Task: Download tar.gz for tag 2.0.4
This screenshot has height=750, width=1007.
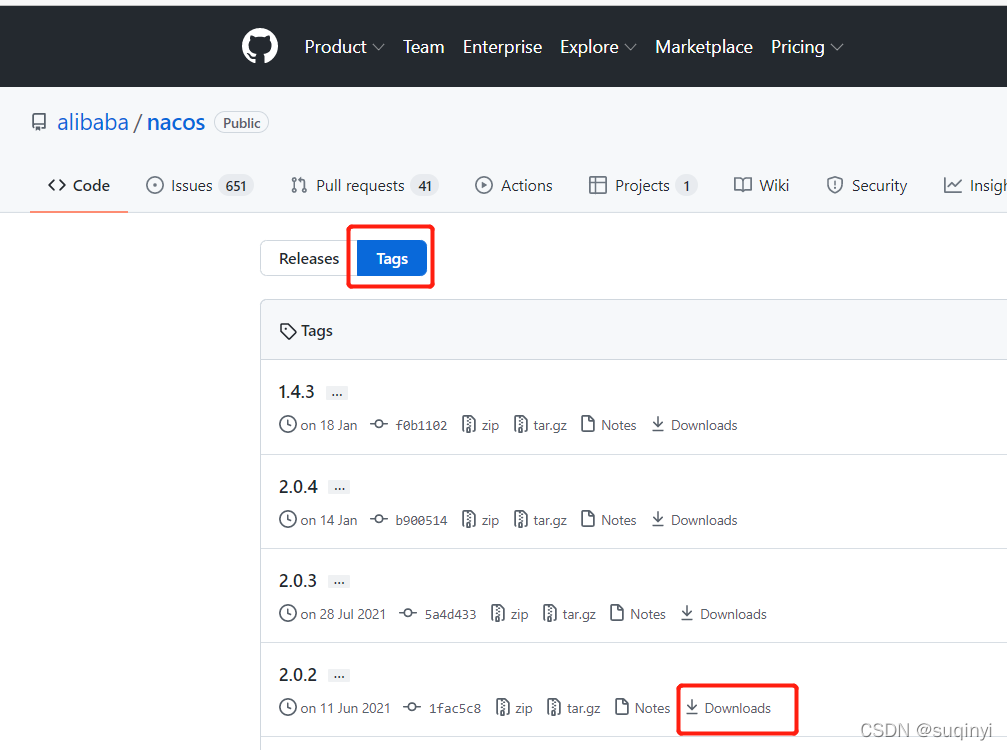Action: (x=540, y=519)
